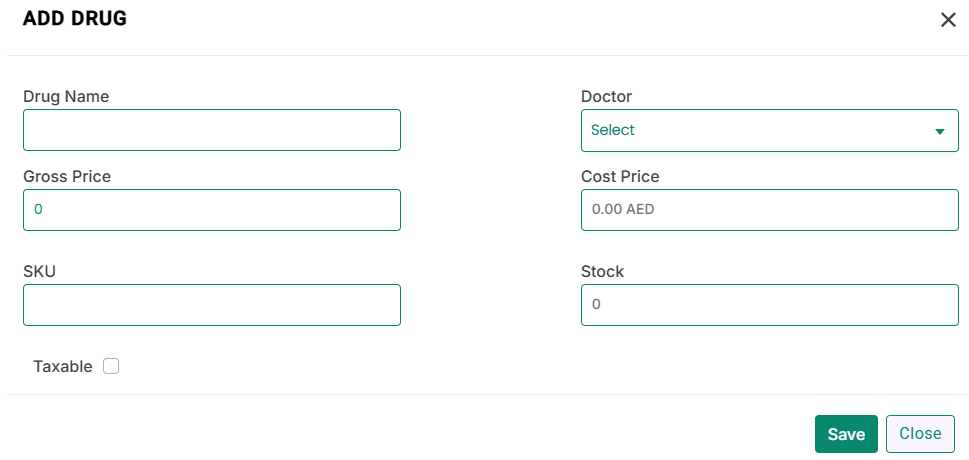Viewport: 969px width, 460px height.
Task: Click the Close button in footer
Action: click(920, 433)
